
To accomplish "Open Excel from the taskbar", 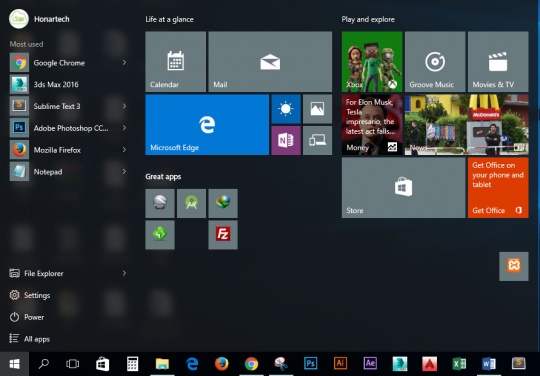I will pos(459,364).
